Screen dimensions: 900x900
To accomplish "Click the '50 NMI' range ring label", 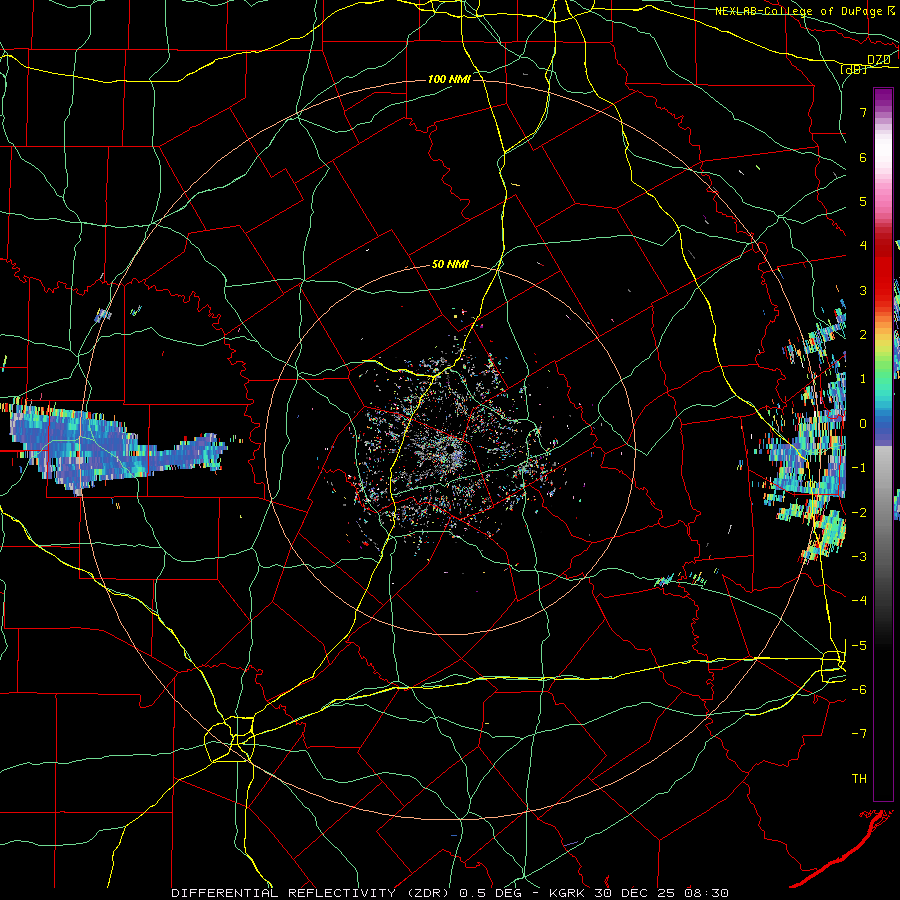I will point(450,265).
